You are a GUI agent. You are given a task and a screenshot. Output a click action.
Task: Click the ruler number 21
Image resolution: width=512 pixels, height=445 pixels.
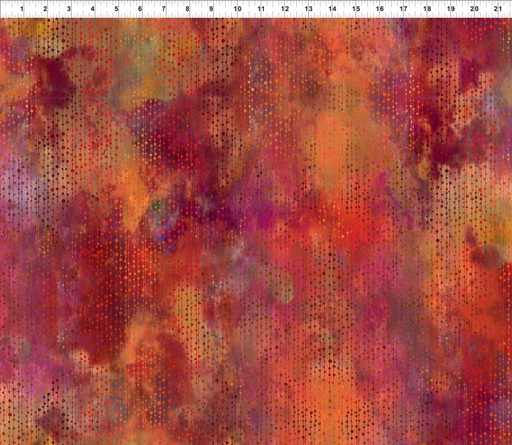tap(498, 9)
